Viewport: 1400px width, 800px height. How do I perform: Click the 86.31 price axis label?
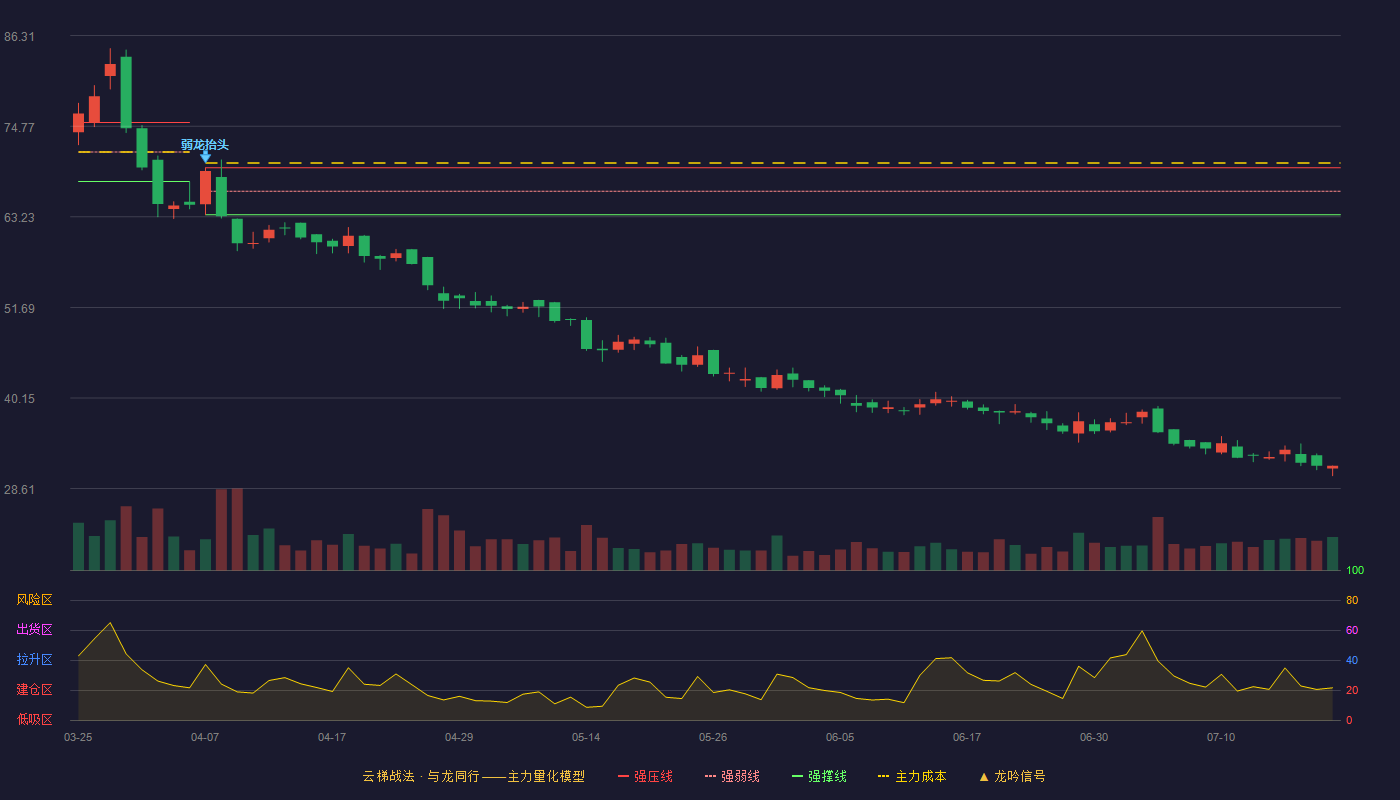pos(20,37)
